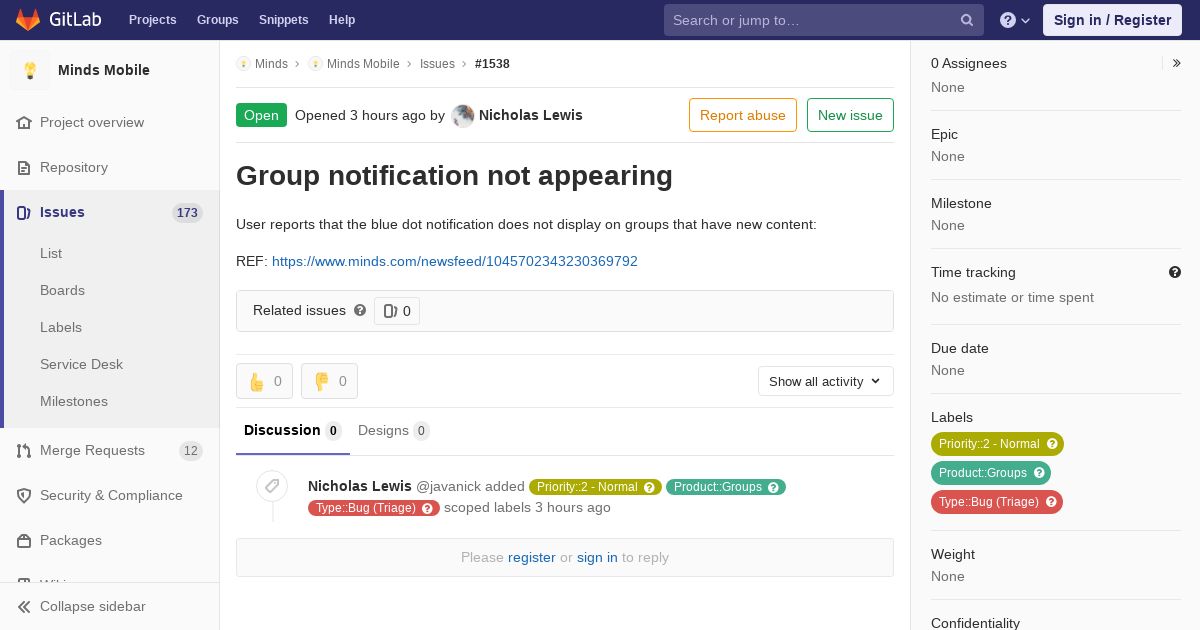Click the Packages icon in sidebar
1200x630 pixels.
pos(24,540)
